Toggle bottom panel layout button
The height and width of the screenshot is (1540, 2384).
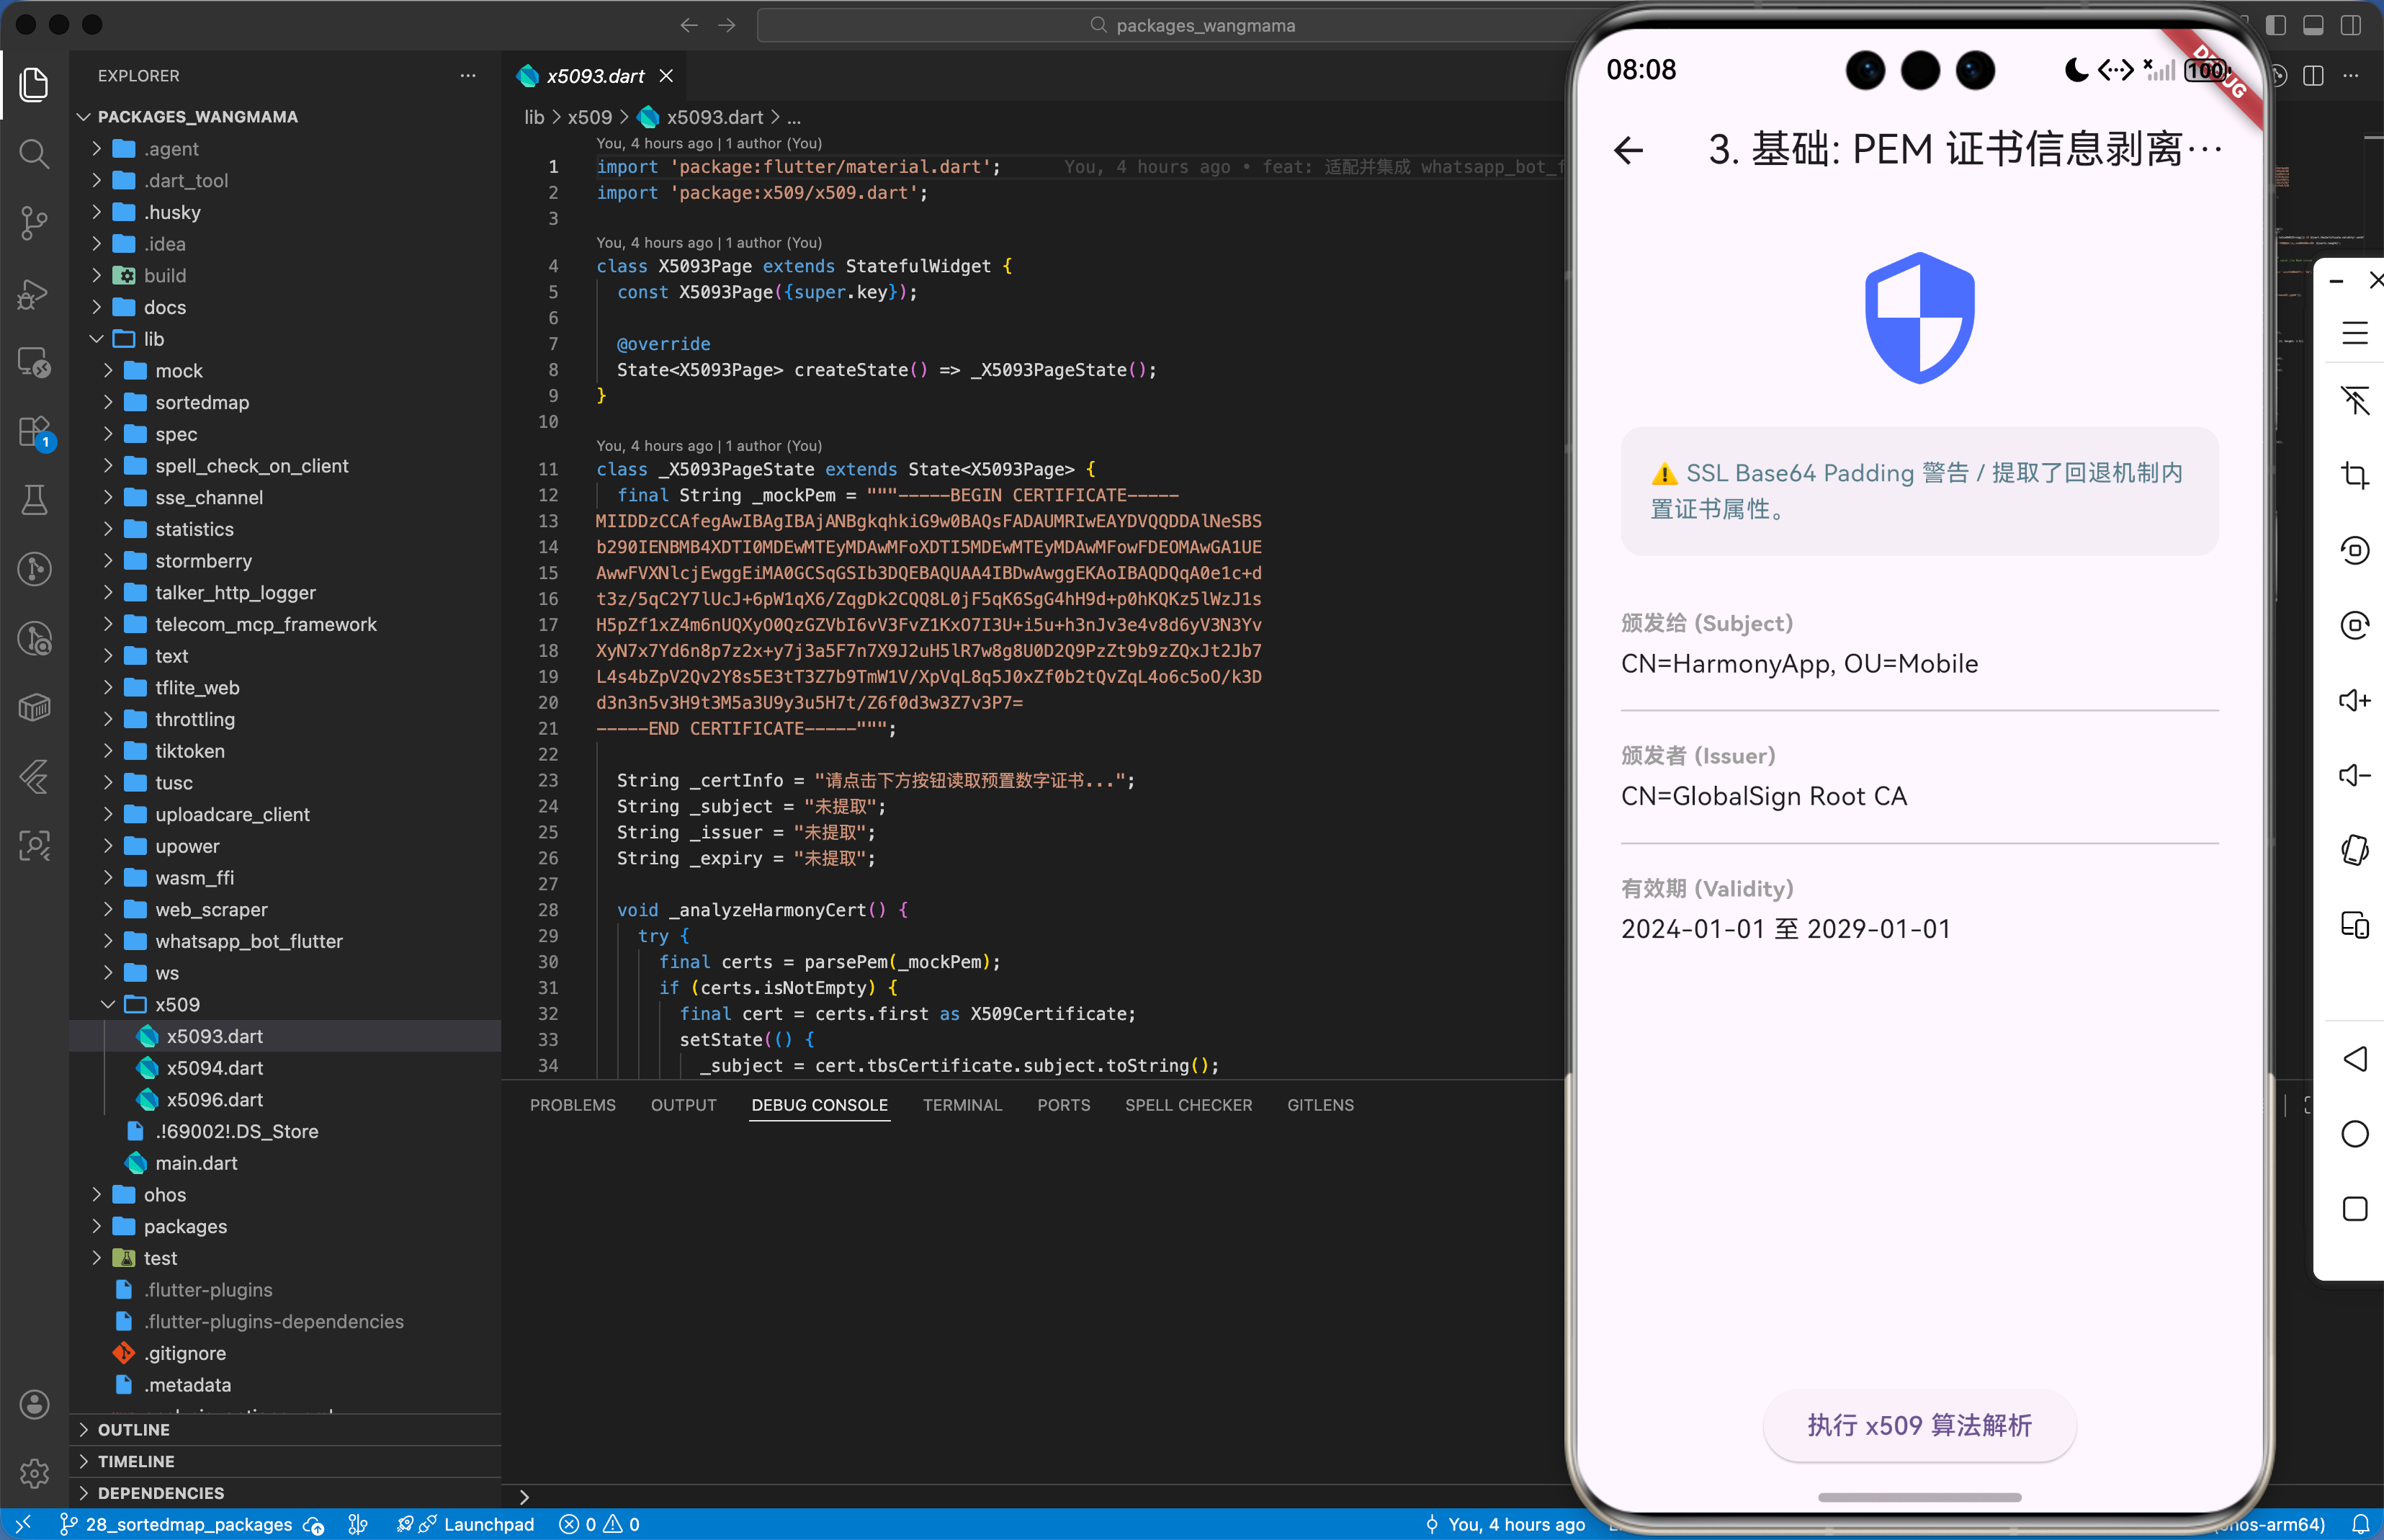[x=2313, y=25]
